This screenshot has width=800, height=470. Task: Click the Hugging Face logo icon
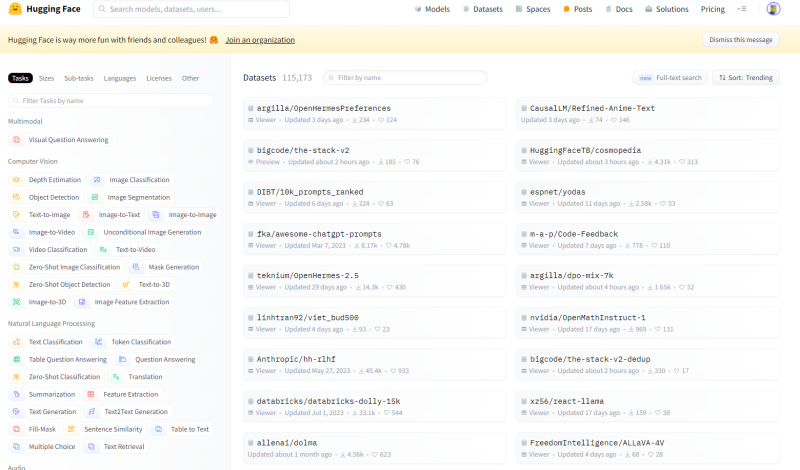(17, 9)
